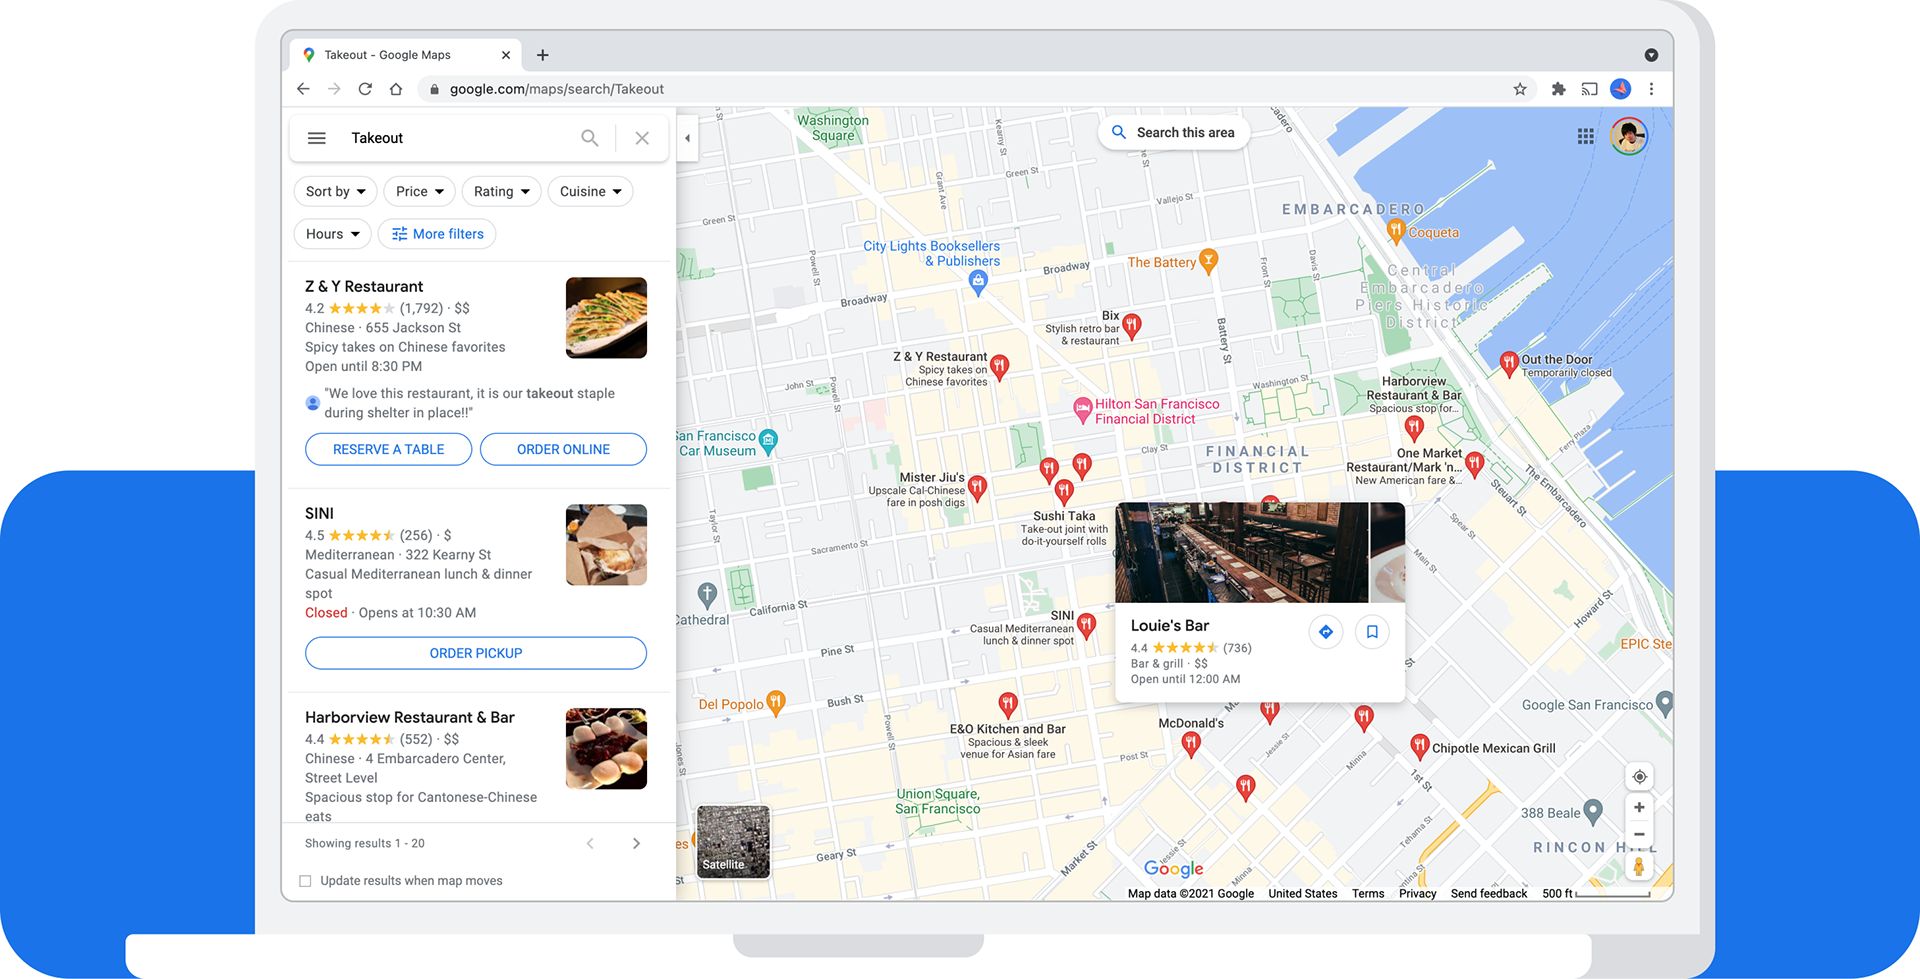
Task: Reload the page
Action: tap(365, 89)
